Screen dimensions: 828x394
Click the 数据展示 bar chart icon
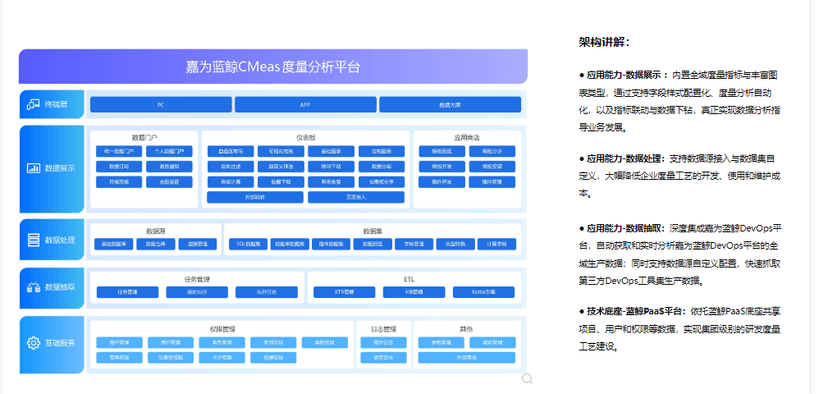33,168
